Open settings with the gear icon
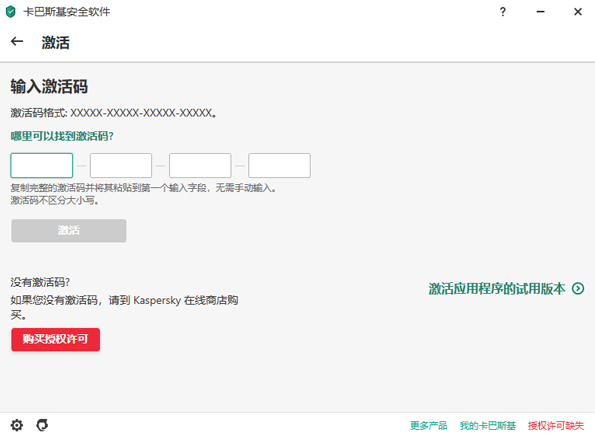Screen dimensions: 595x436 (17, 425)
